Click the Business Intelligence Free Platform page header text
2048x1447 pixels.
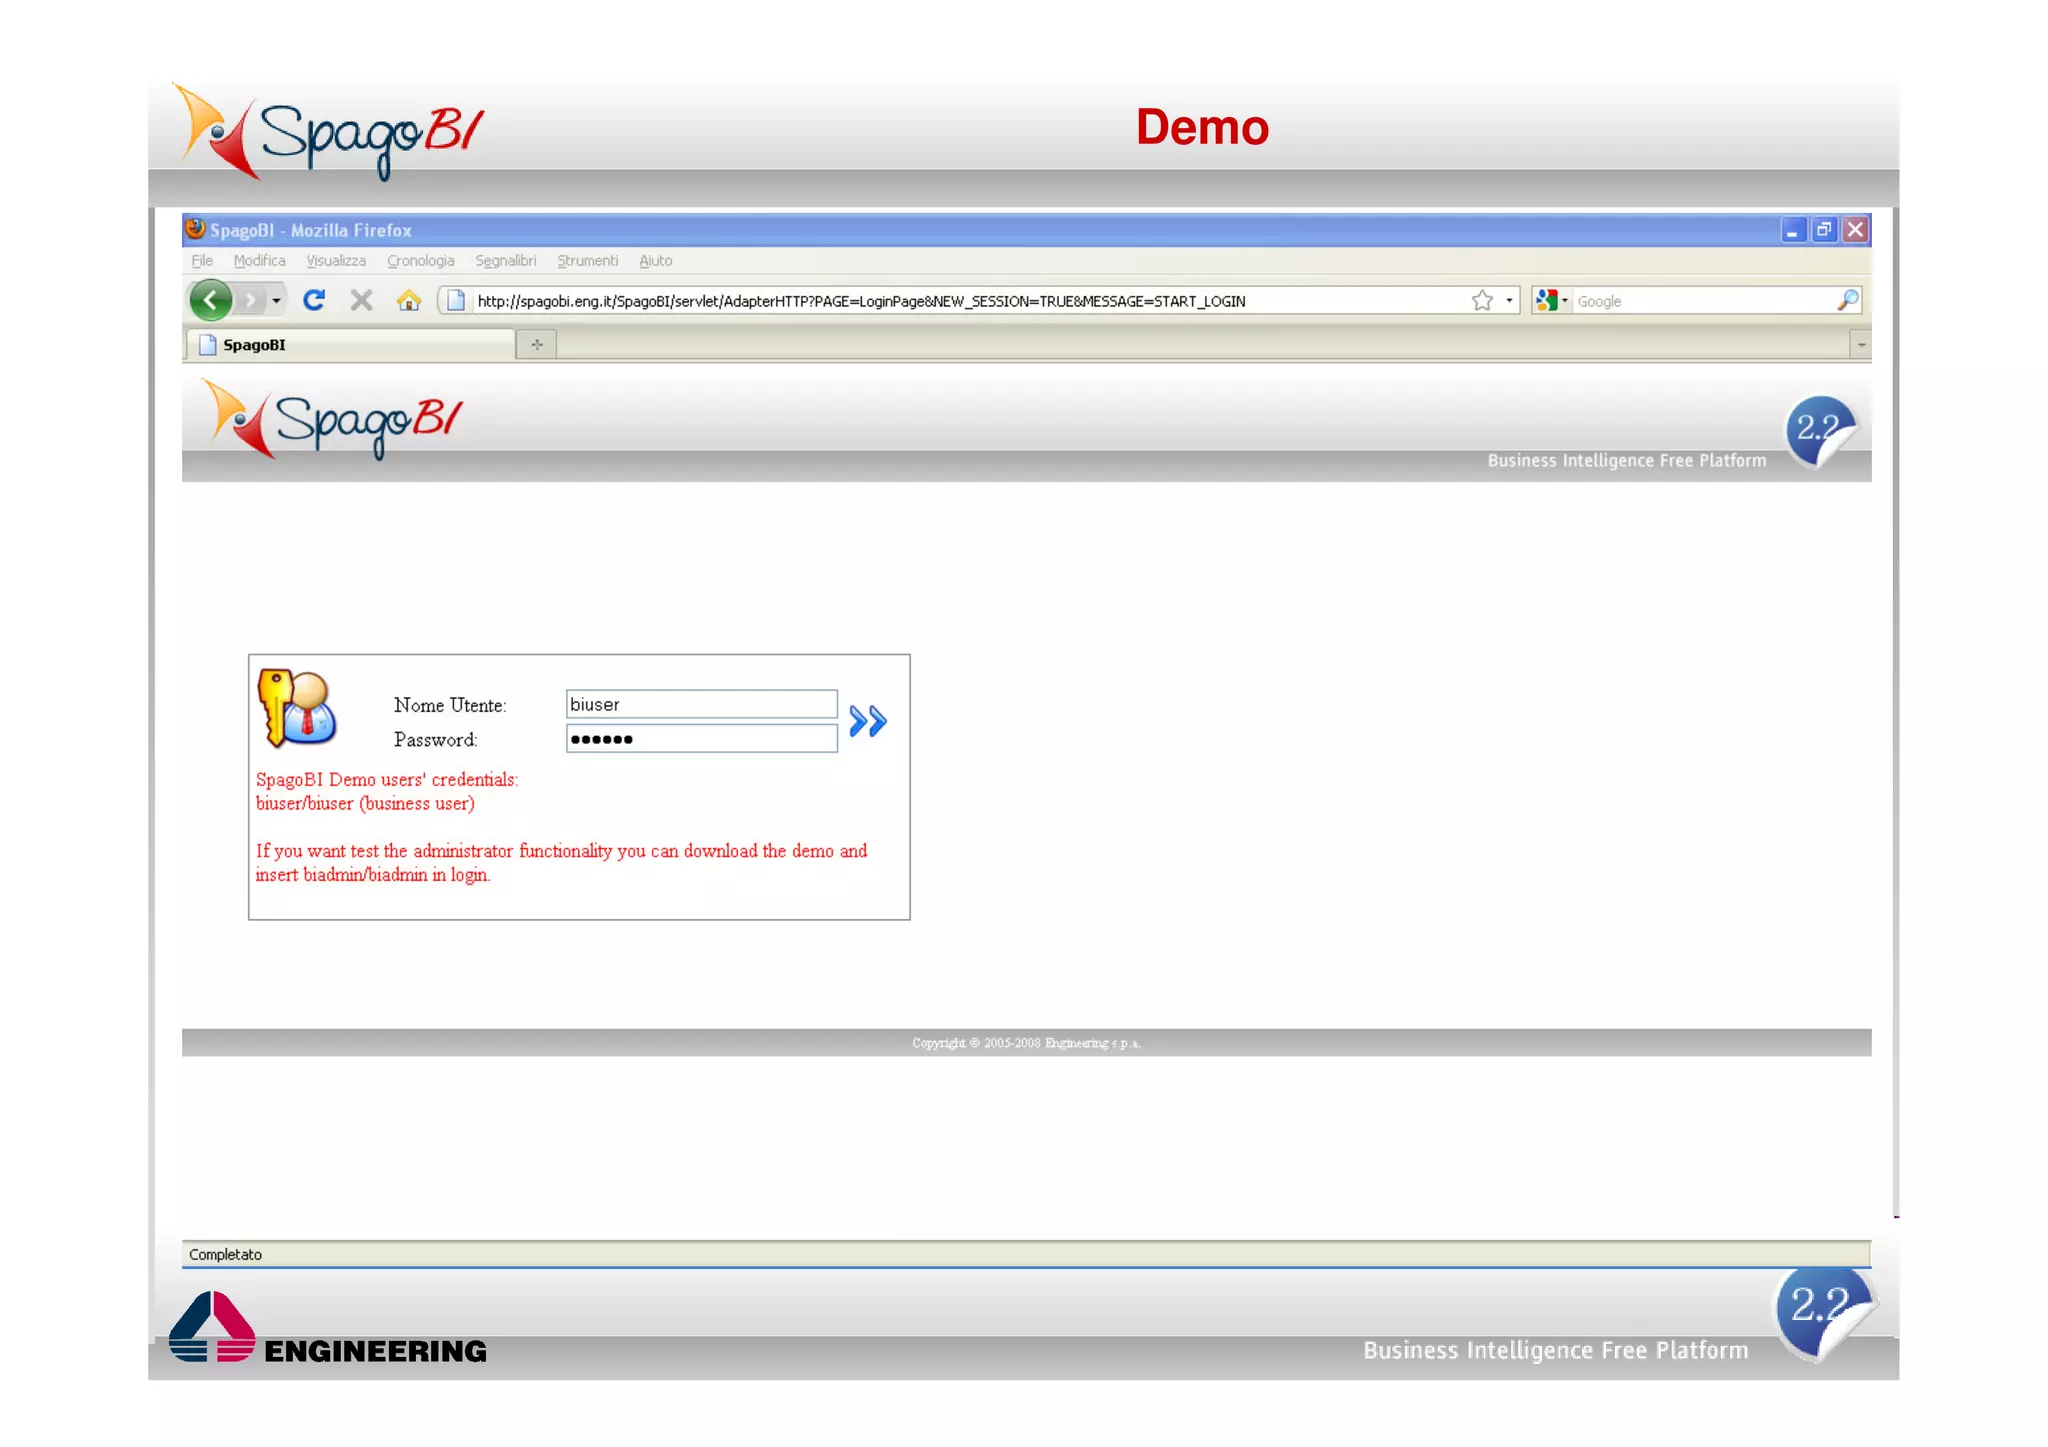pos(1626,461)
